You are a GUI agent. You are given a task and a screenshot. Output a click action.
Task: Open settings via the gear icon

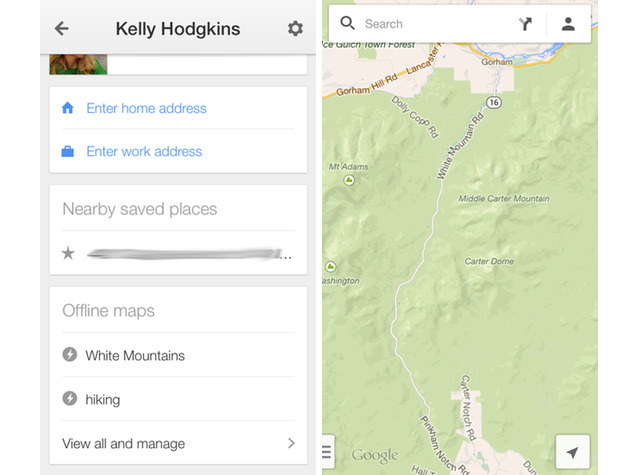click(295, 29)
